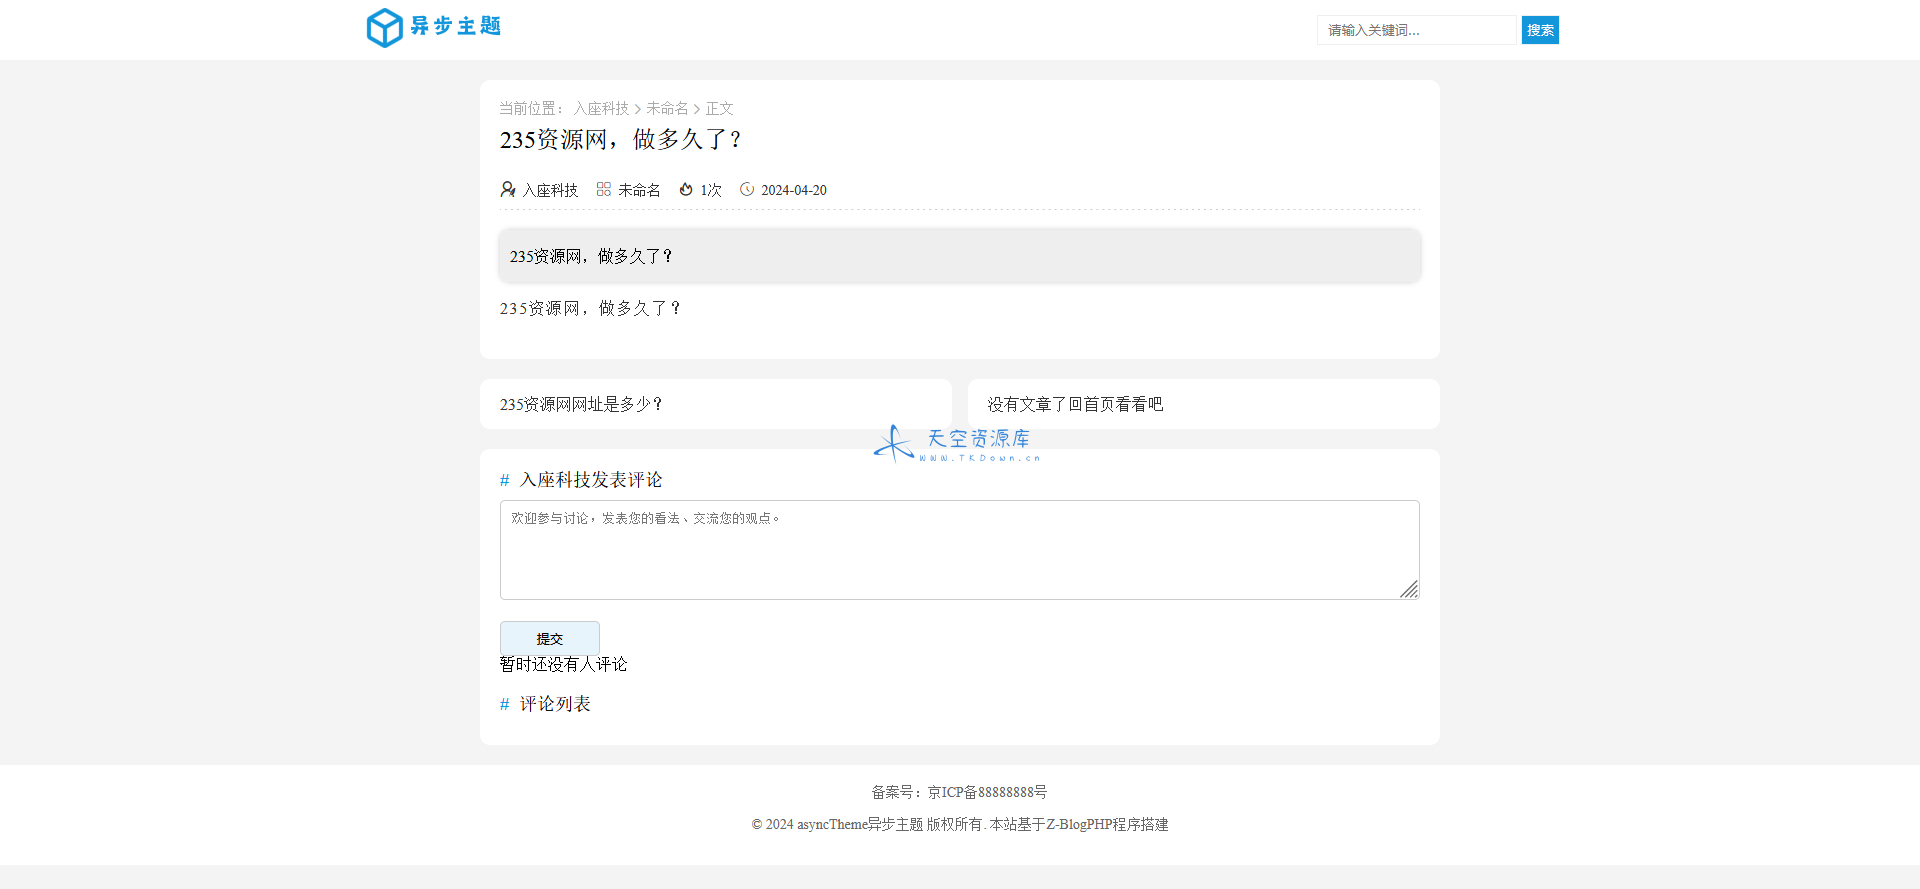Click the blue 搜索 search button
The height and width of the screenshot is (889, 1920).
click(x=1540, y=30)
